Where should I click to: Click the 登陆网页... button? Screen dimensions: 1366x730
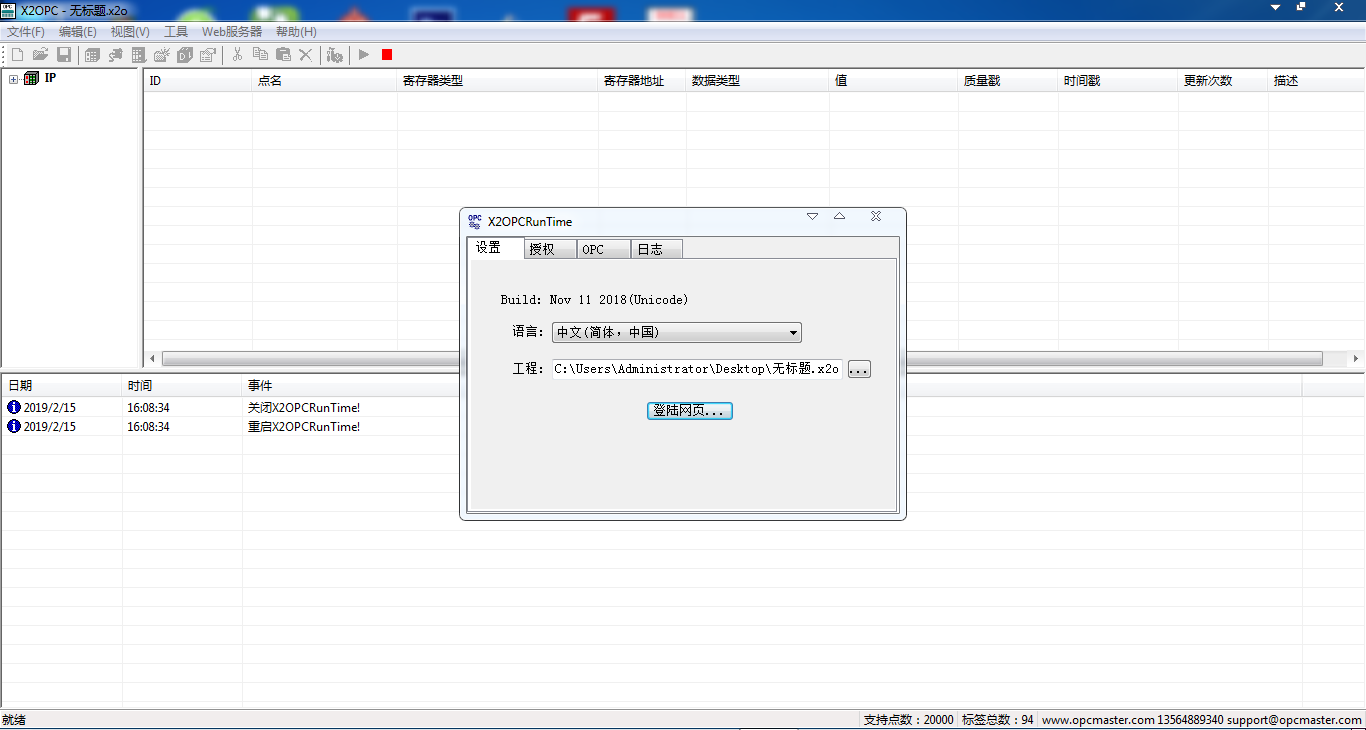point(690,411)
